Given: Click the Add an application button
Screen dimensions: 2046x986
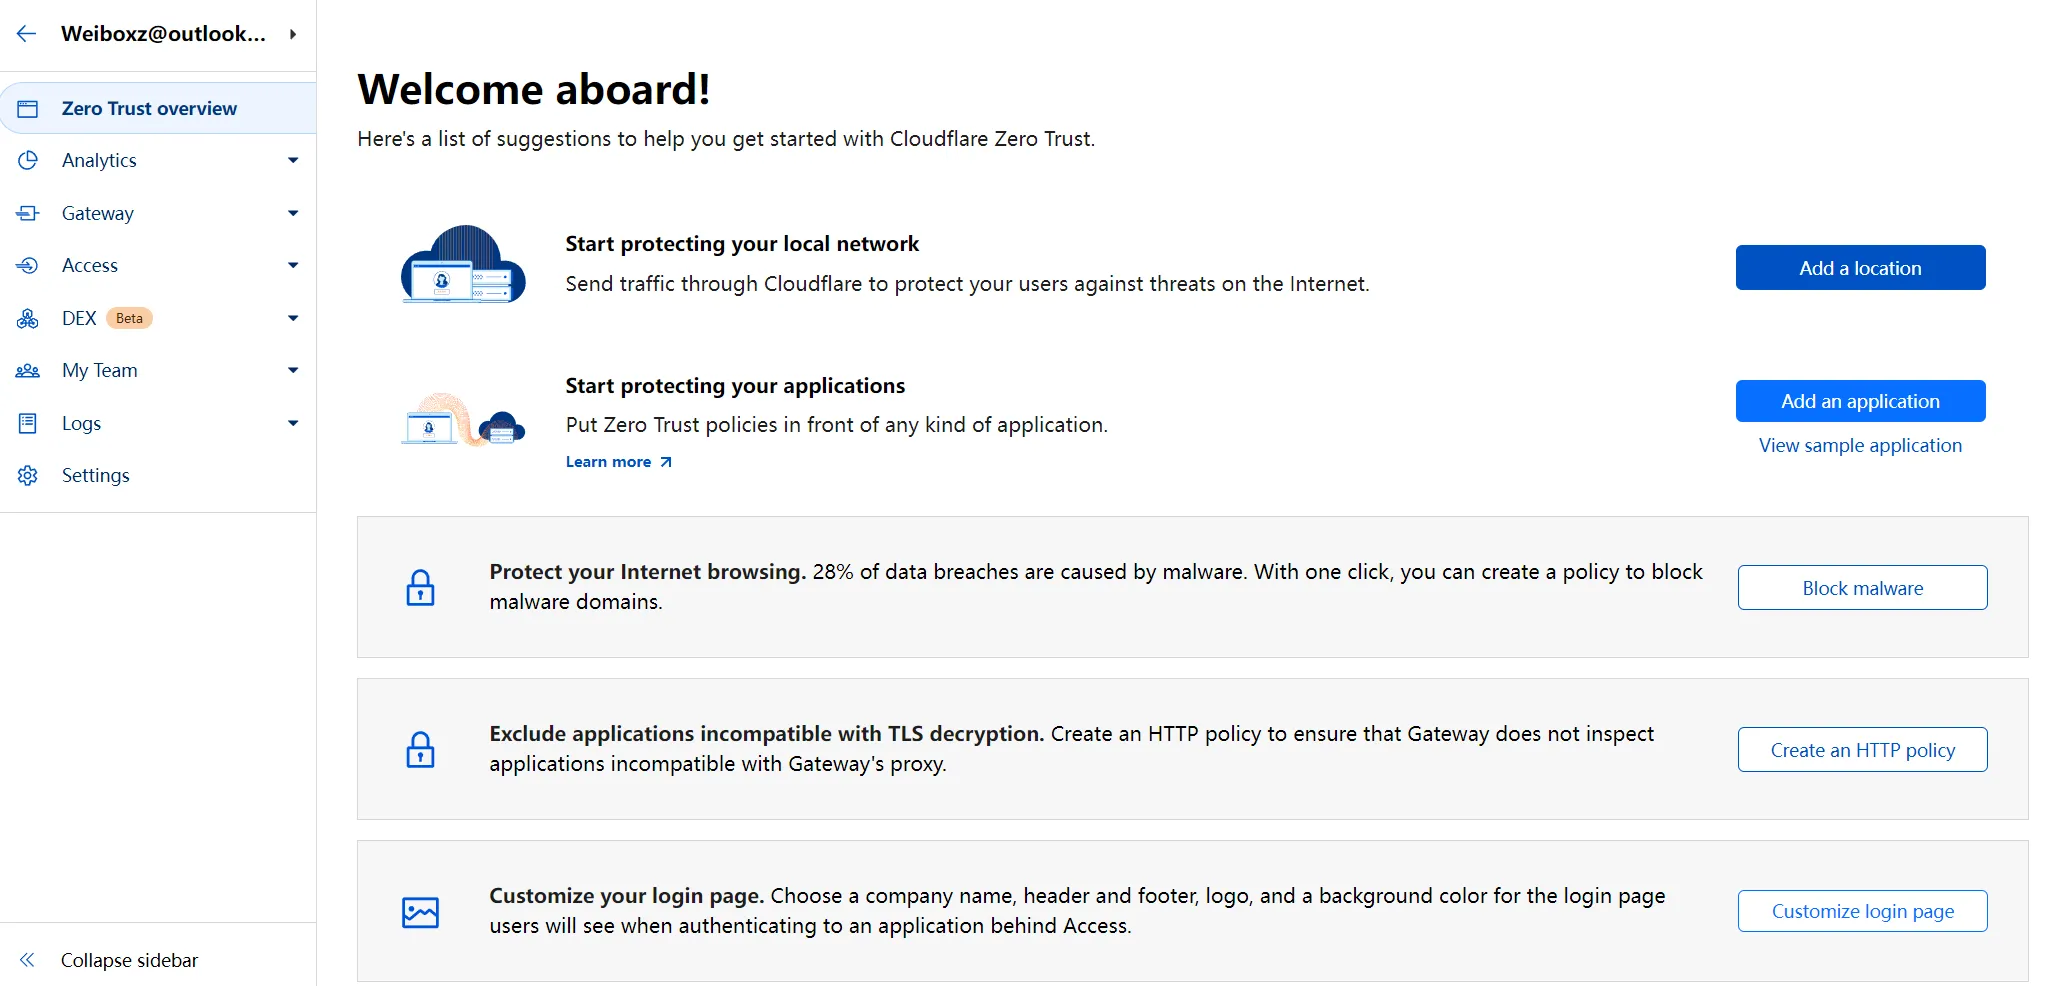Looking at the screenshot, I should point(1860,401).
